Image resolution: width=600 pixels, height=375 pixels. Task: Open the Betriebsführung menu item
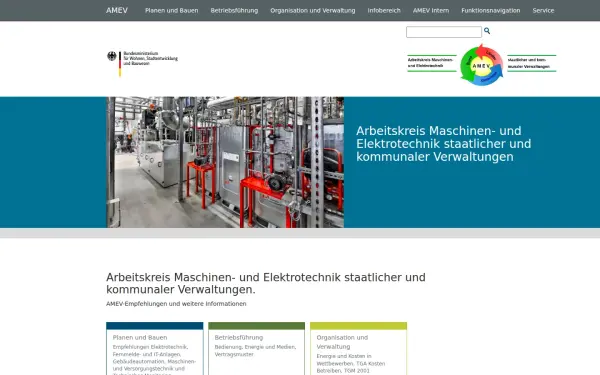pos(234,11)
